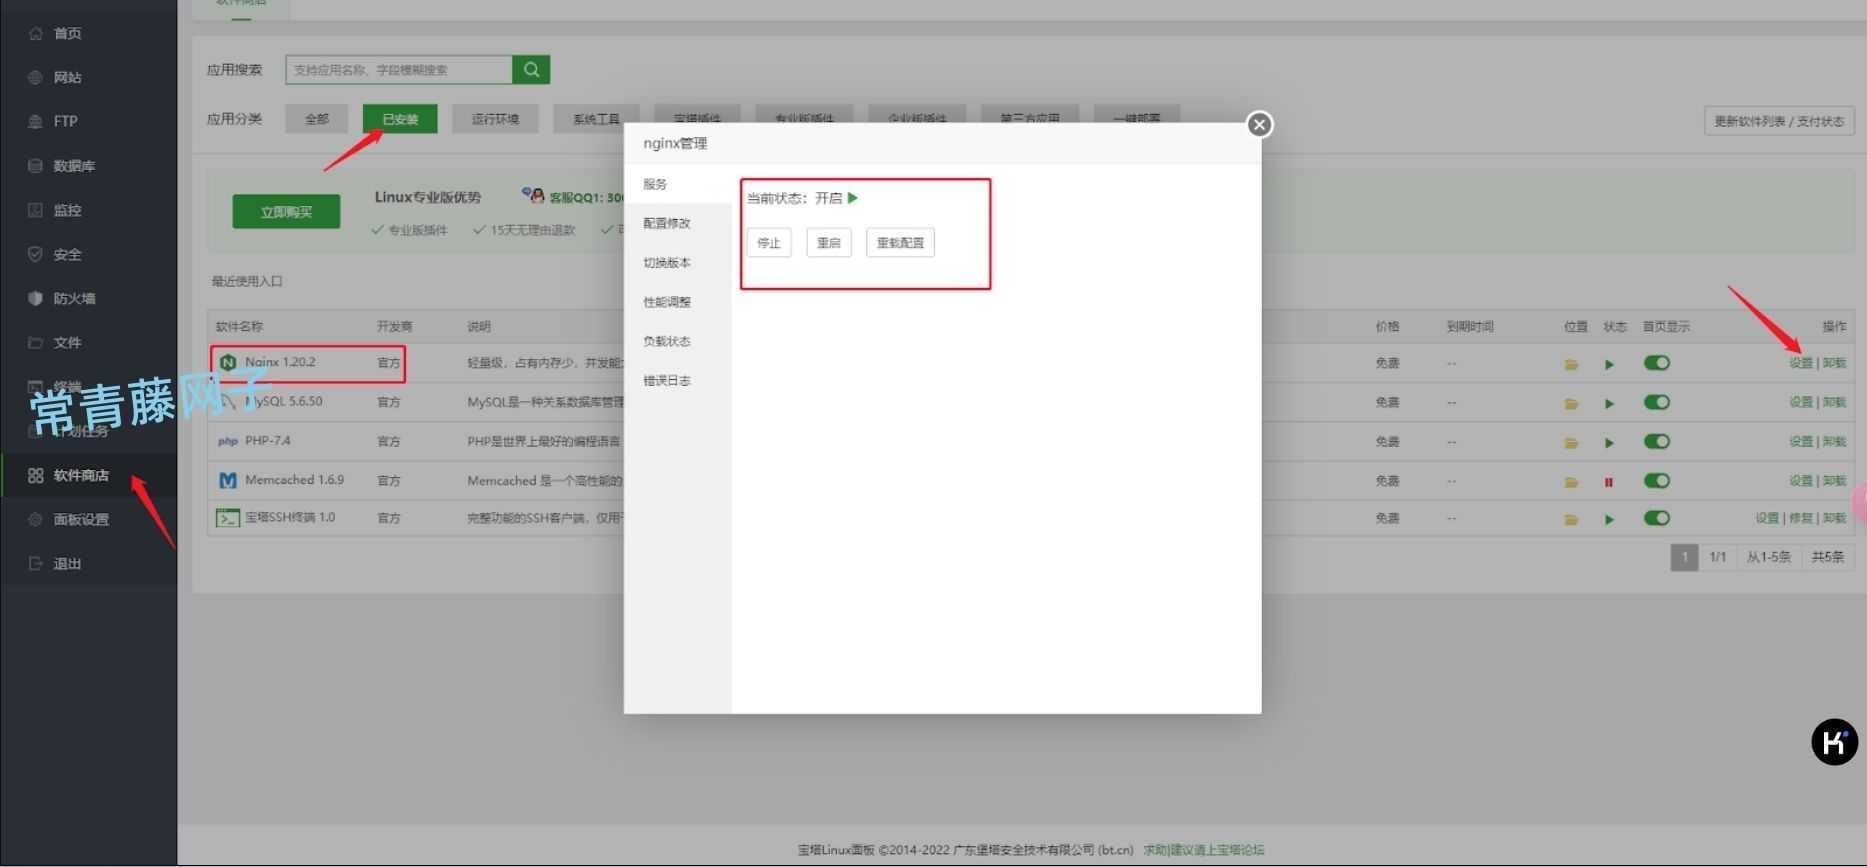Click 更新软件列表 / 支付状态 button
This screenshot has height=867, width=1867.
1779,121
